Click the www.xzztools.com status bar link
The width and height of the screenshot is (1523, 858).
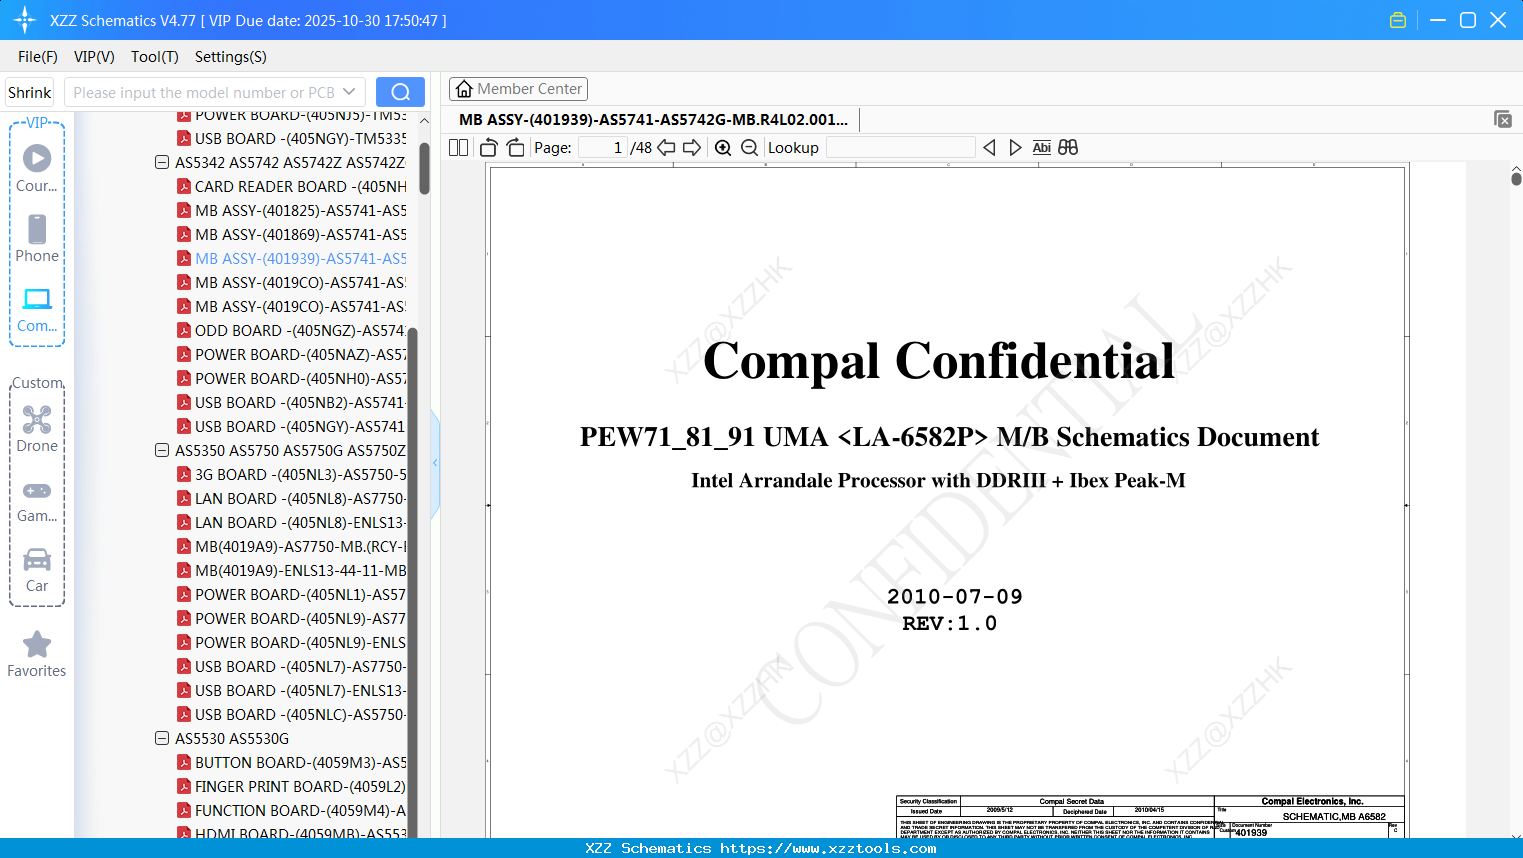[x=828, y=848]
